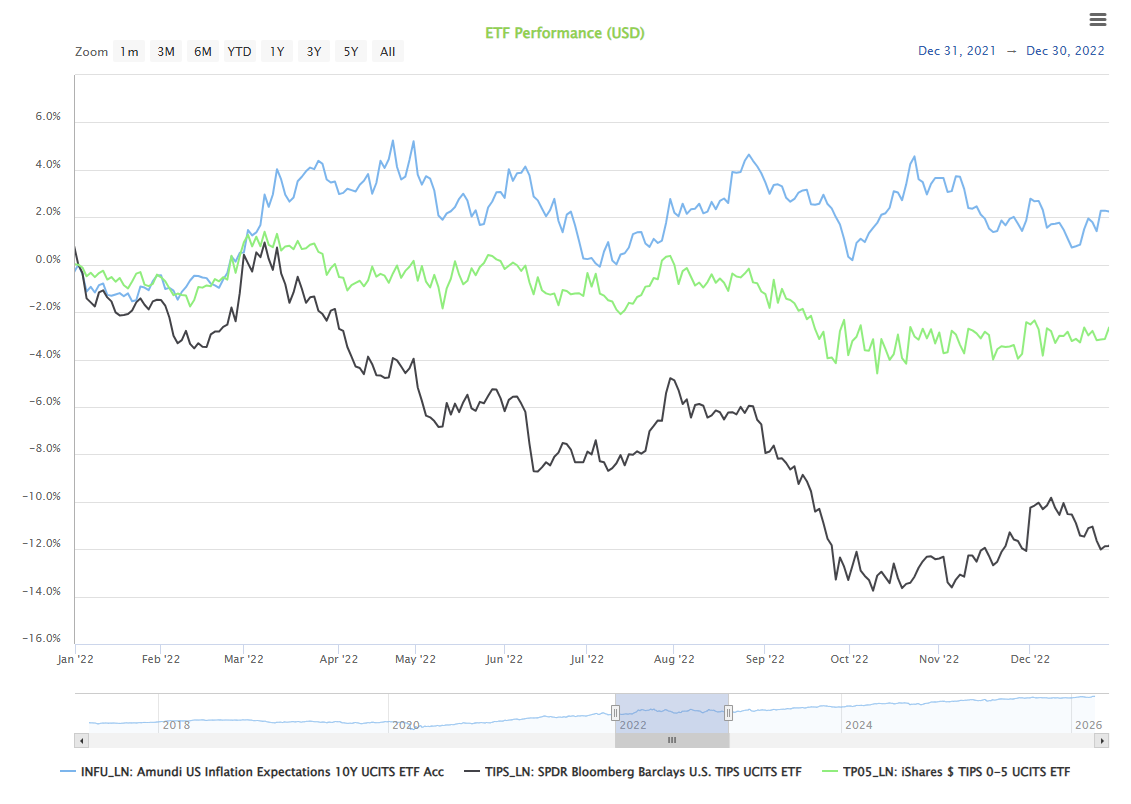This screenshot has width=1131, height=804.
Task: Click the right handle of the timeline range slider
Action: click(729, 712)
